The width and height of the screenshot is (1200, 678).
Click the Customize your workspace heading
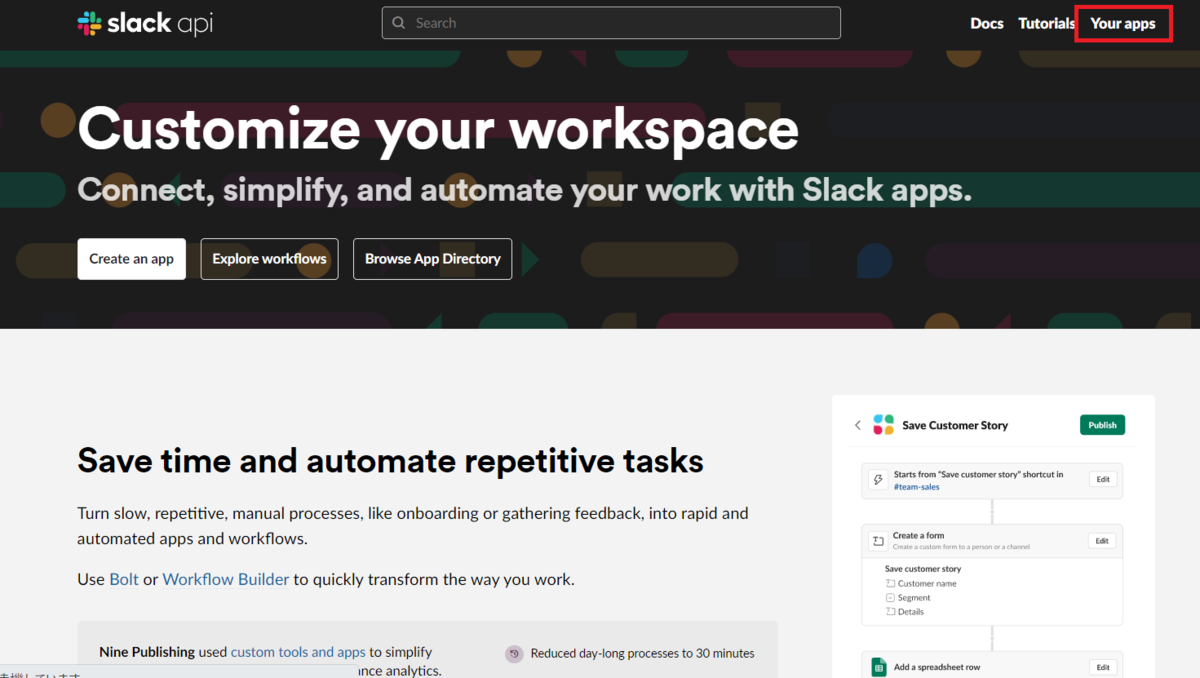pos(438,129)
